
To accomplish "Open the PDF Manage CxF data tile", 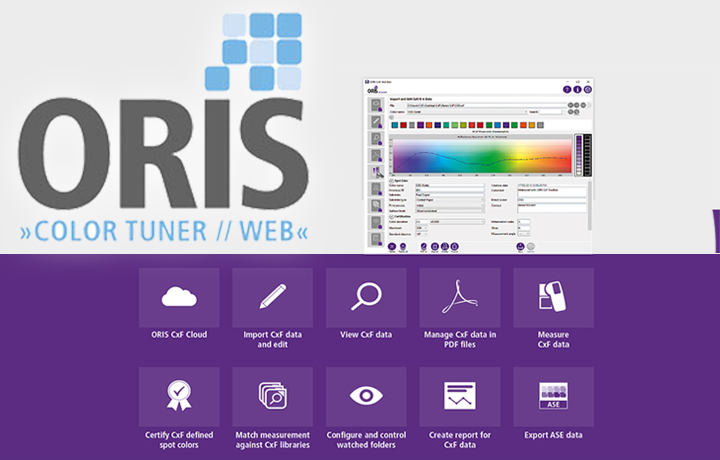I will (x=460, y=297).
